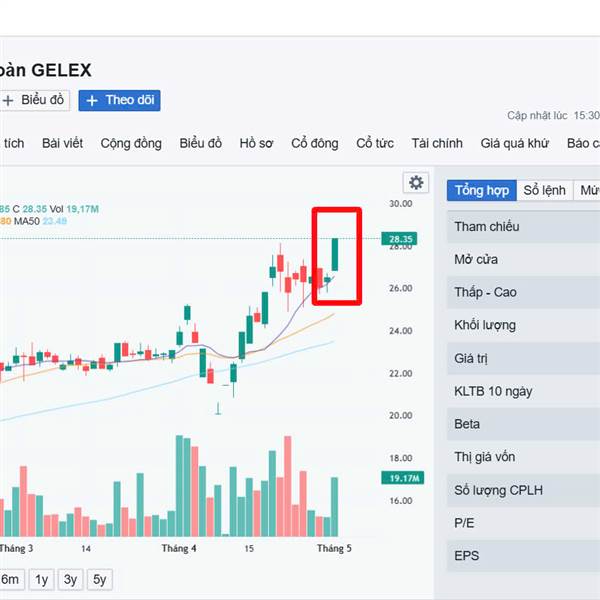Viewport: 600px width, 600px height.
Task: Open the Tài chính menu item
Action: tap(437, 143)
